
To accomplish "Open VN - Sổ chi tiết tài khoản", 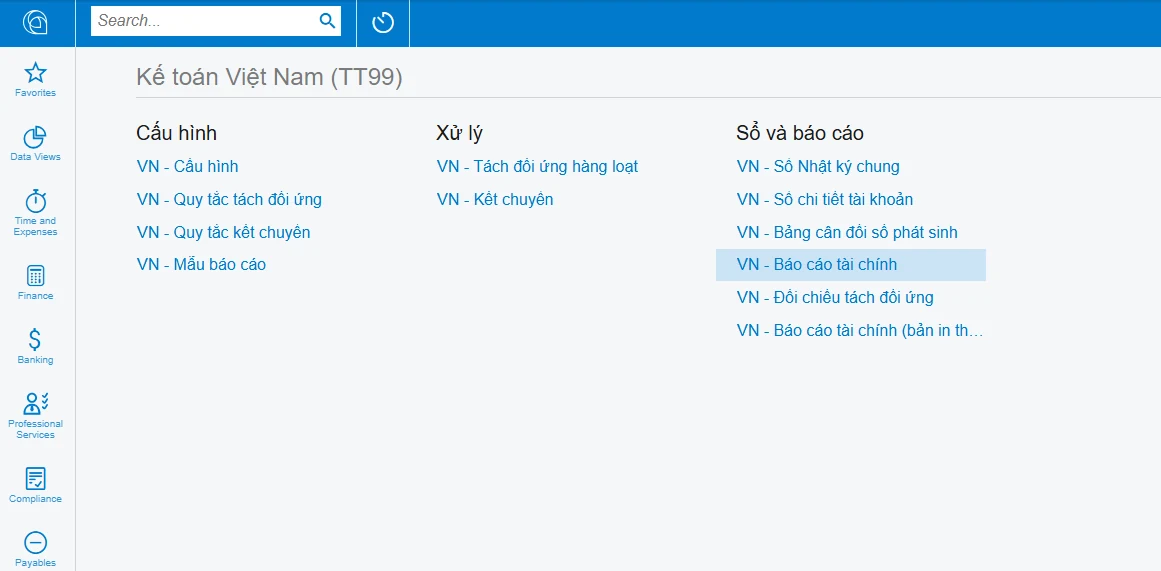I will pos(825,199).
